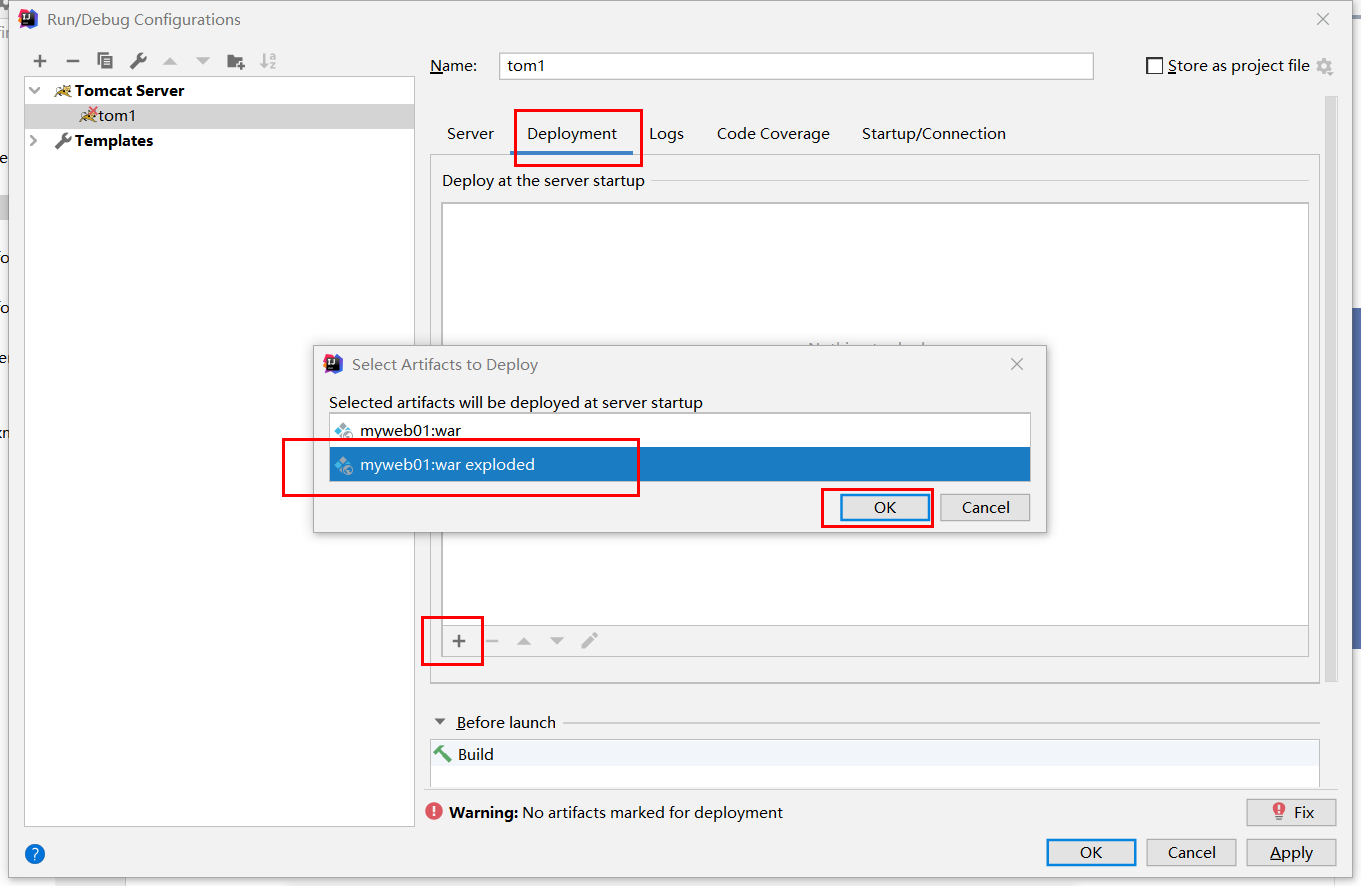Select the myweb01:war exploded artifact
1361x886 pixels.
(680, 464)
